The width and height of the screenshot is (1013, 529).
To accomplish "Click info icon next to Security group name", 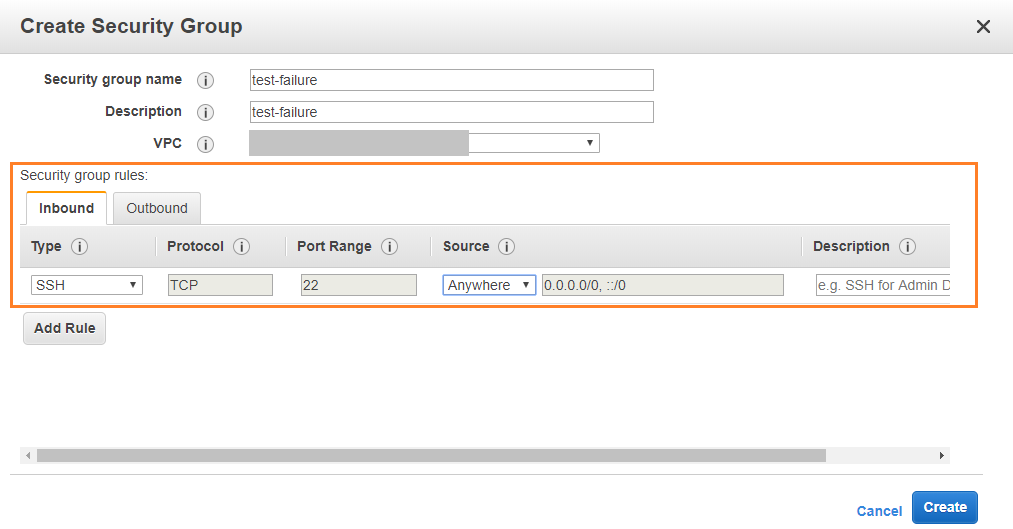I will [x=206, y=80].
